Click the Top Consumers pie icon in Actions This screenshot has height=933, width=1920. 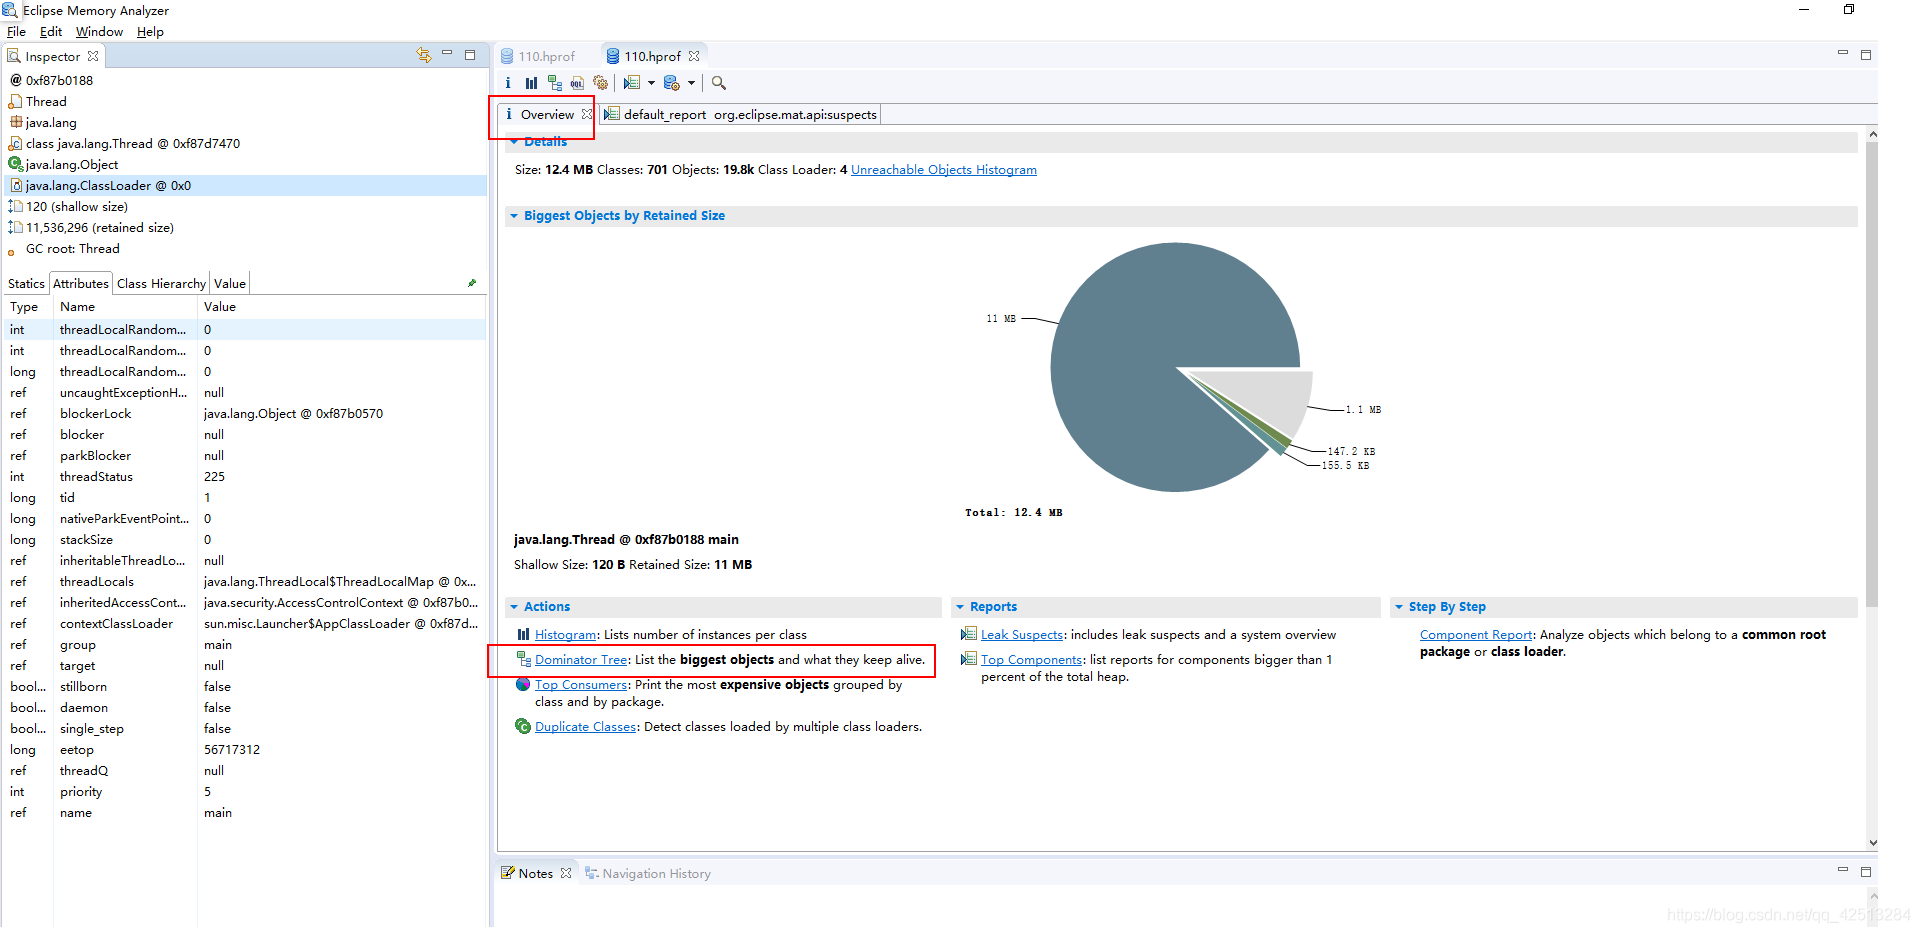pos(523,684)
